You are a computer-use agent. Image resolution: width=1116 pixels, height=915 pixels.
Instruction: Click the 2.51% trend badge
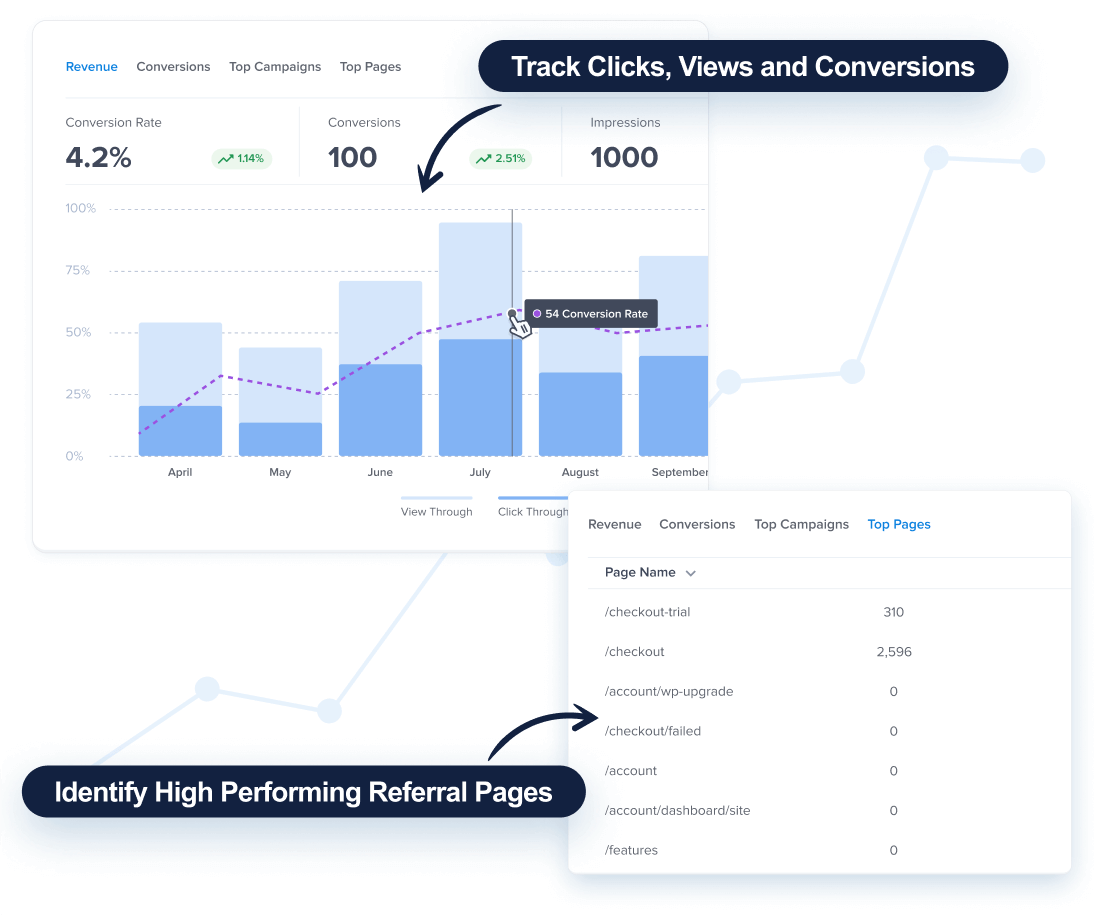(500, 158)
